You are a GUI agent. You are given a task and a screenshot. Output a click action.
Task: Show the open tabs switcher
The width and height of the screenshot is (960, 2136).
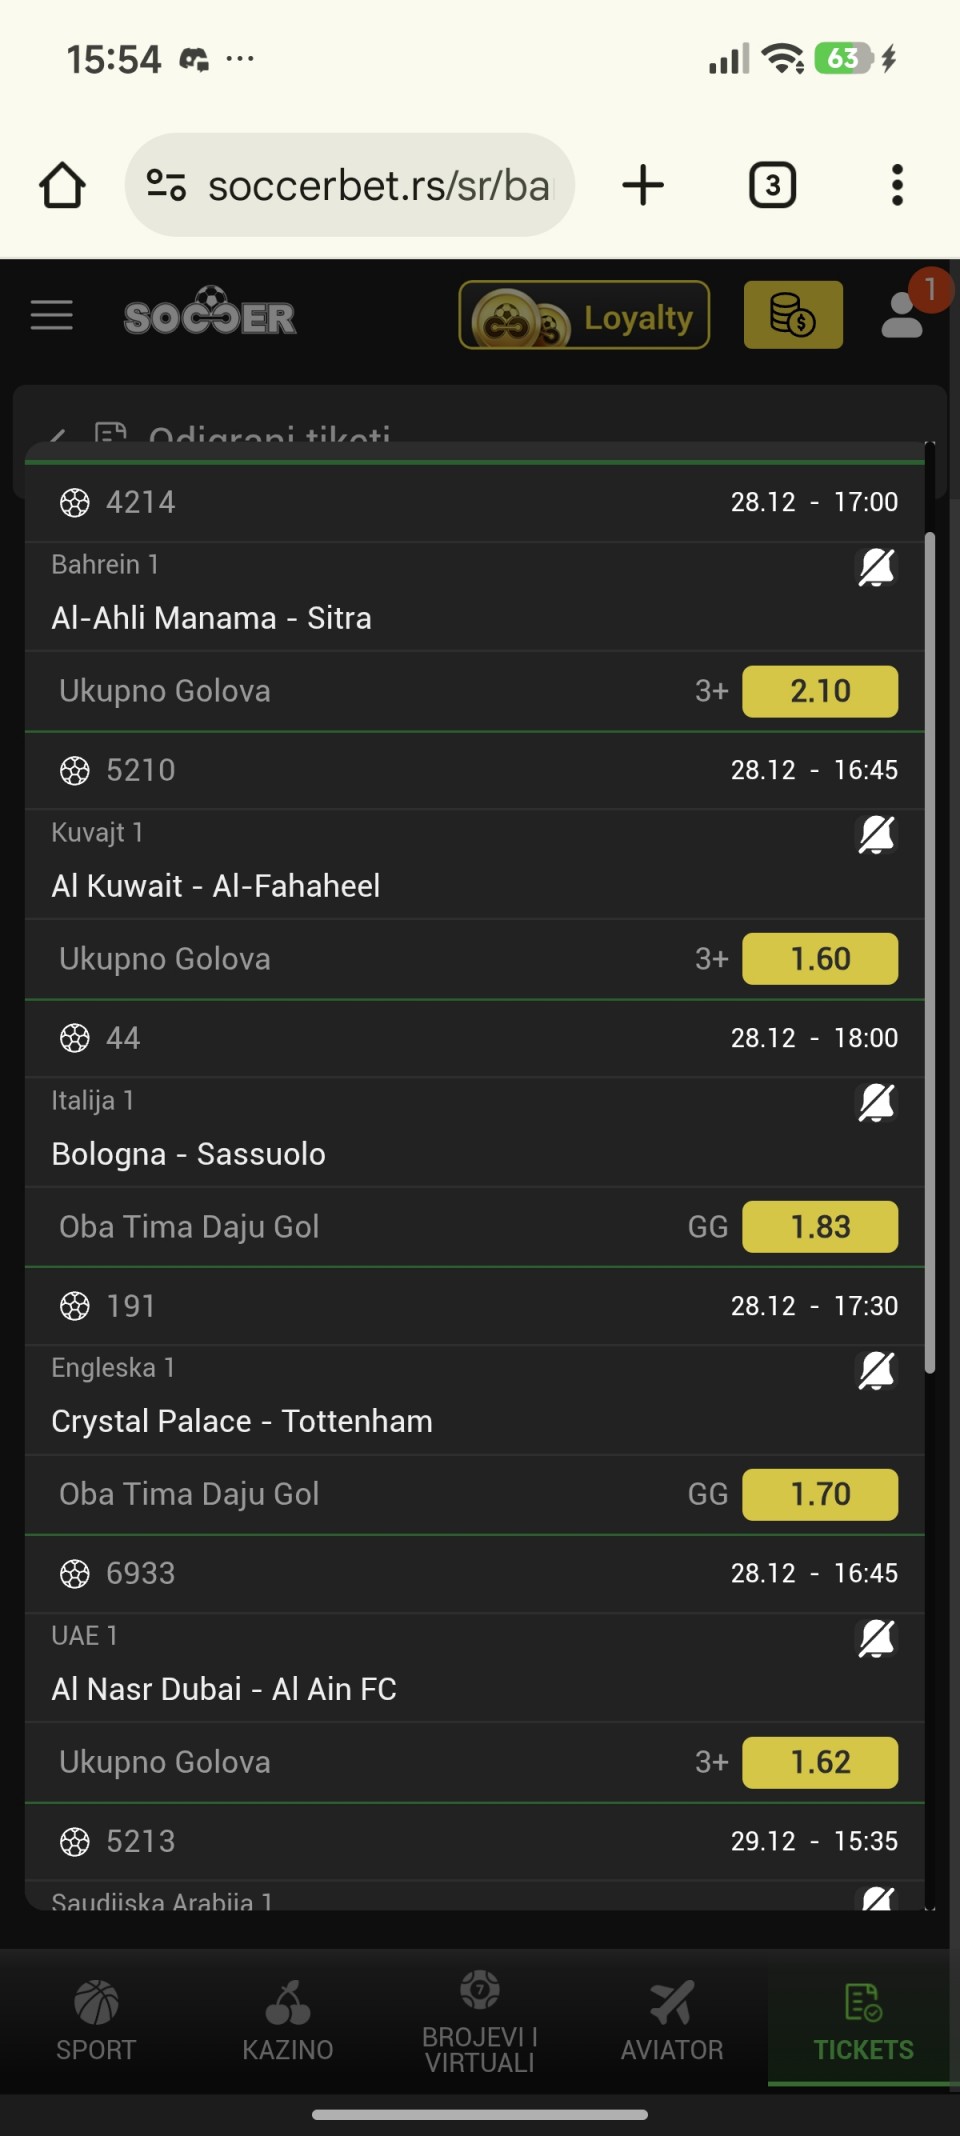click(x=772, y=186)
